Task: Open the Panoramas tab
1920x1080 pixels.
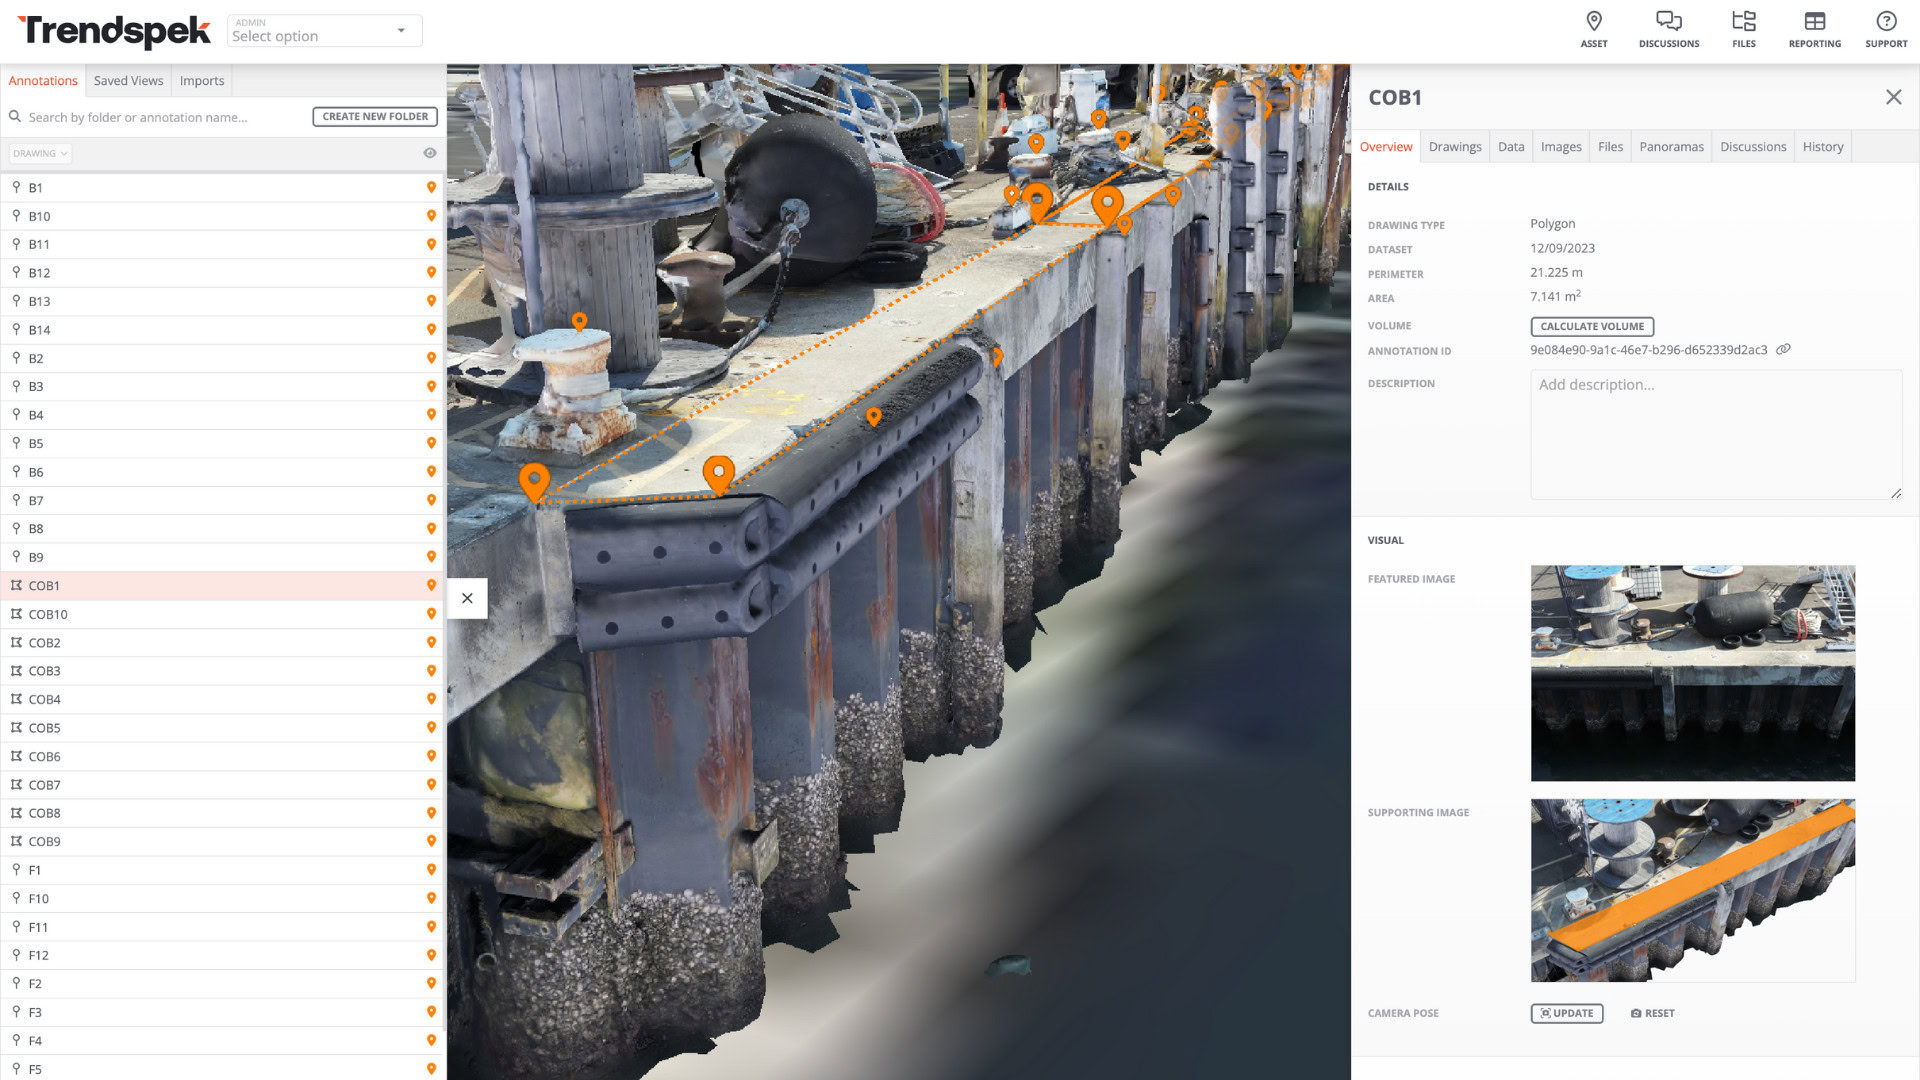Action: tap(1671, 147)
